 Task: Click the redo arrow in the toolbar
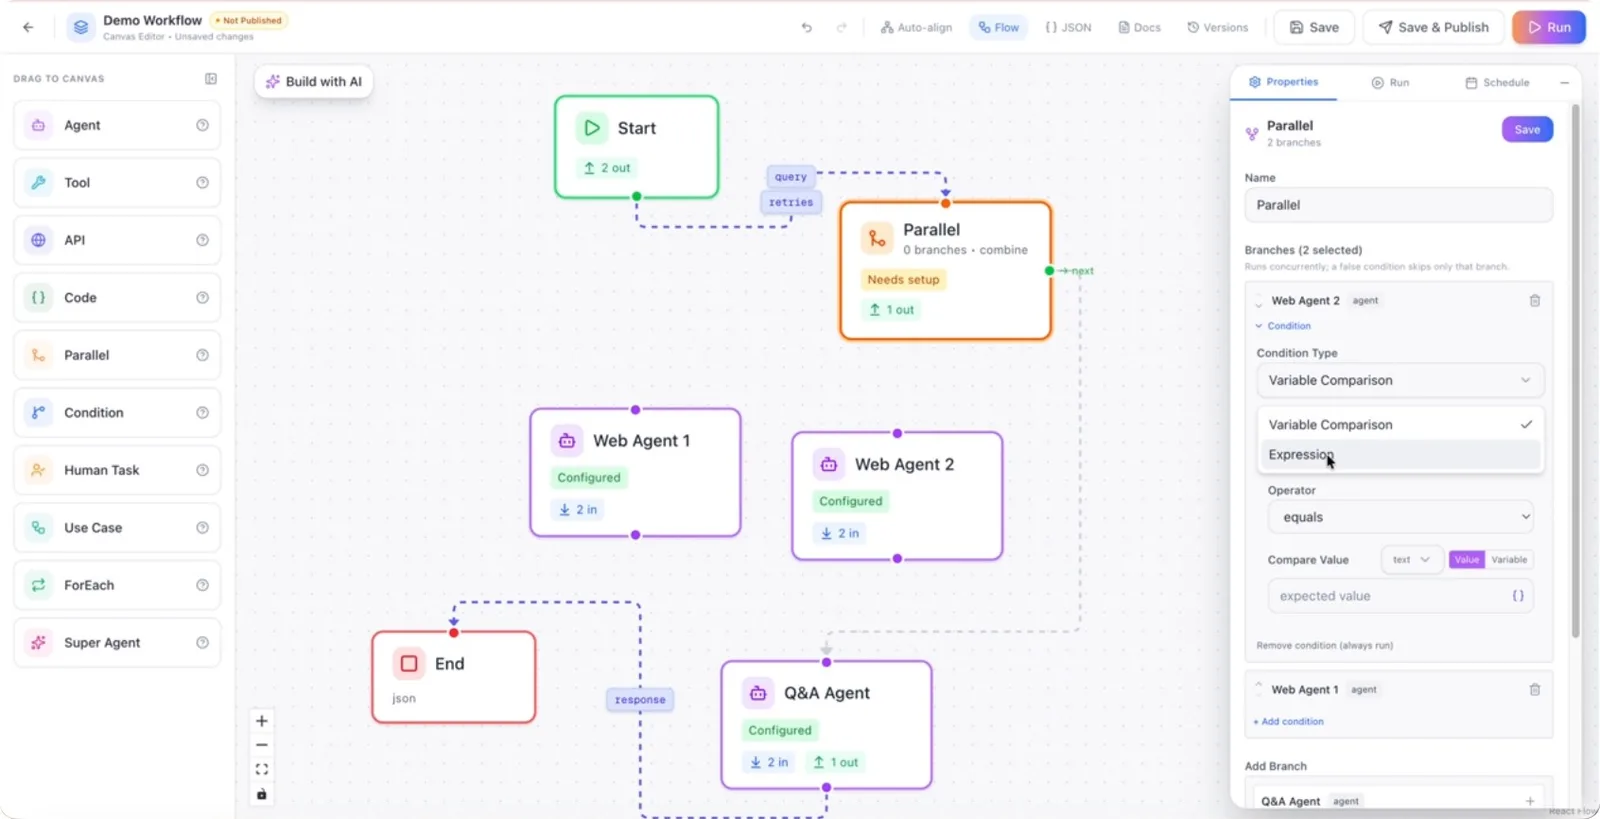(x=841, y=28)
